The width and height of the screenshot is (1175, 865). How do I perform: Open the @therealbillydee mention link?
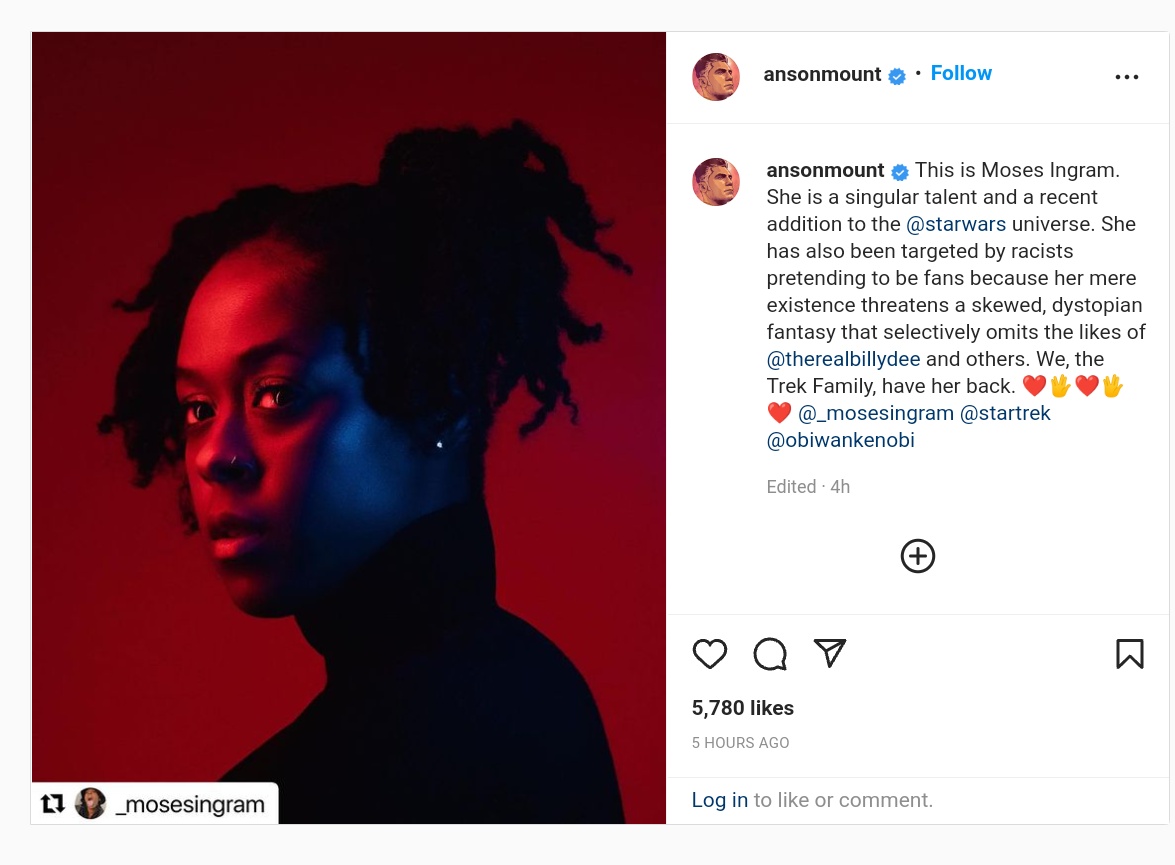coord(843,359)
